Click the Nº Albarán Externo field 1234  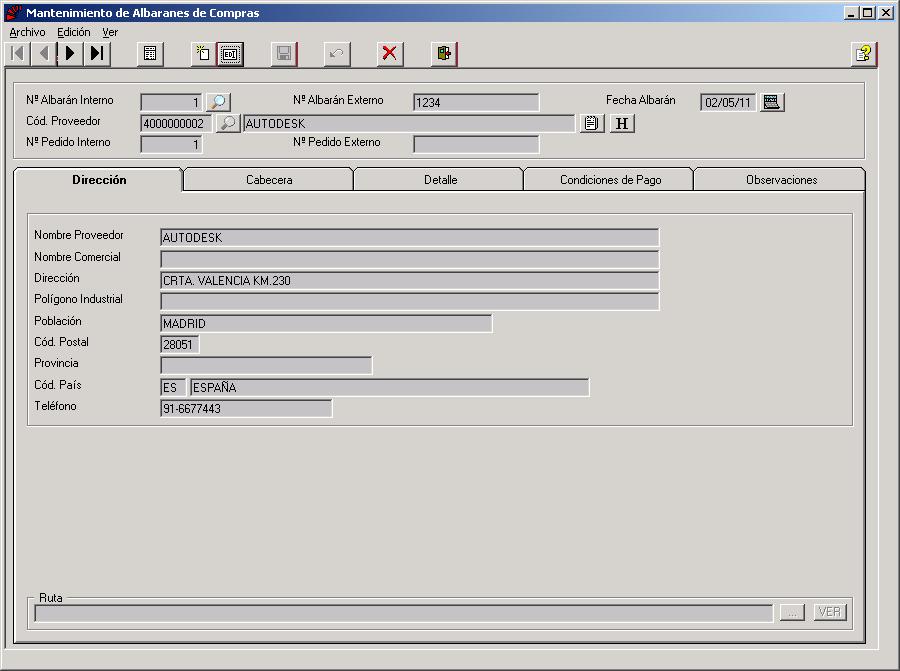pos(476,102)
